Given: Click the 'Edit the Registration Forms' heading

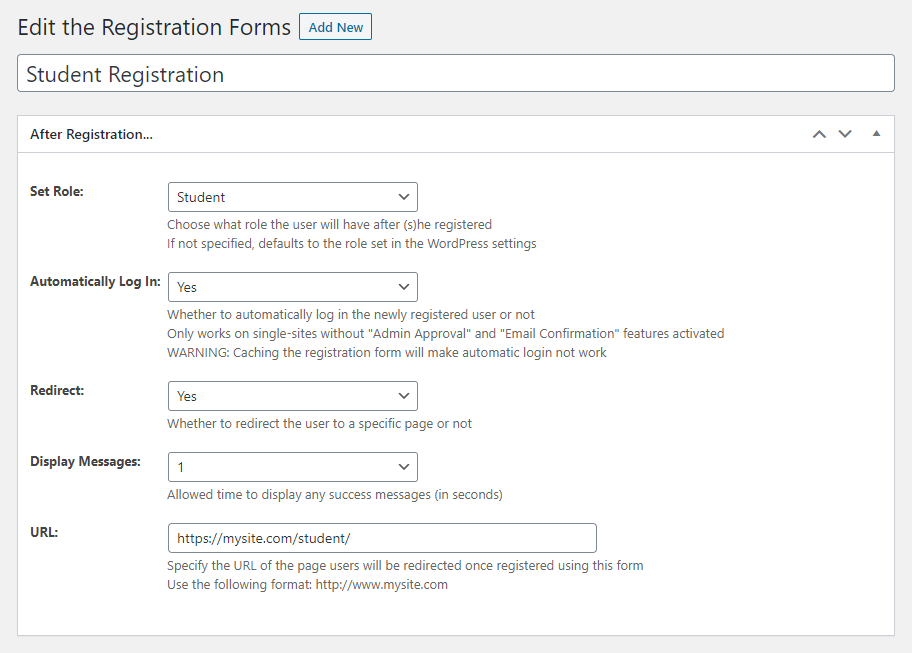Looking at the screenshot, I should (x=154, y=27).
